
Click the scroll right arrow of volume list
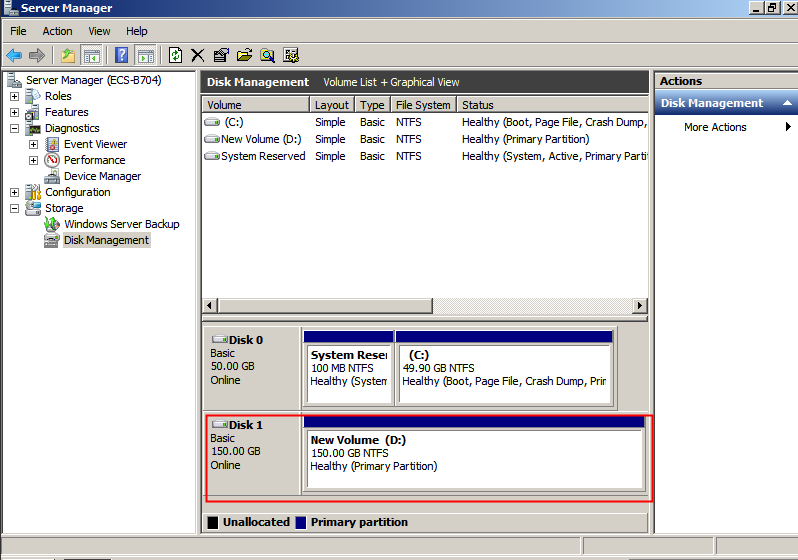tap(640, 305)
